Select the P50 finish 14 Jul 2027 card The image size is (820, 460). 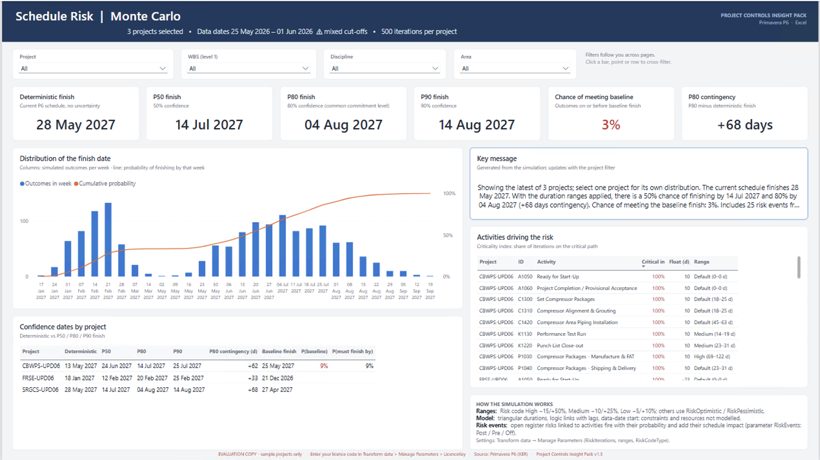(209, 113)
